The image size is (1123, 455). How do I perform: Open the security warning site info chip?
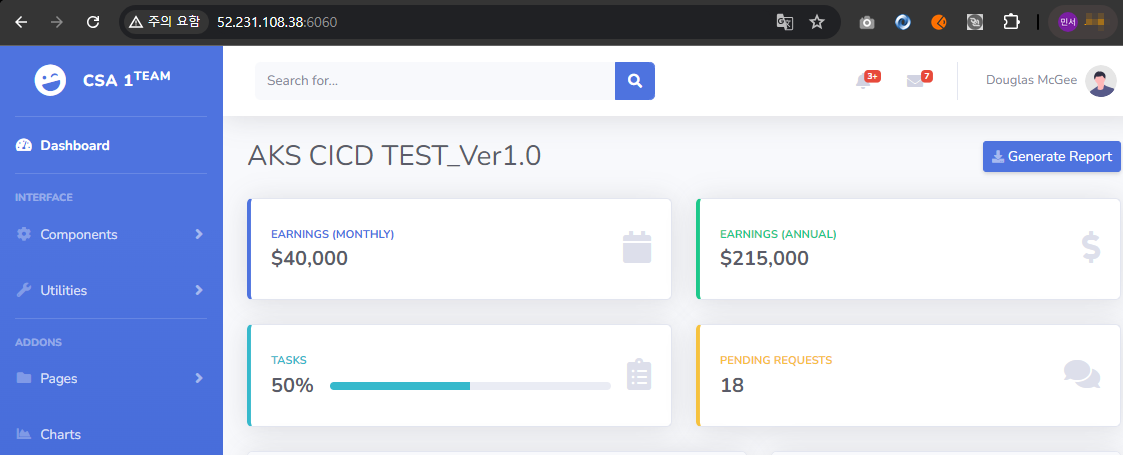165,22
